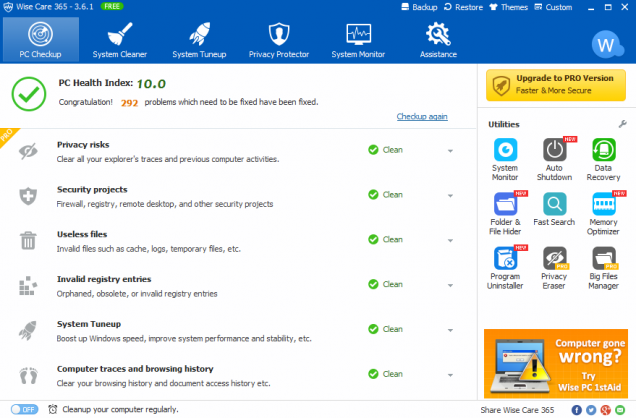Image resolution: width=636 pixels, height=418 pixels.
Task: Open the Assistance tab
Action: coord(438,39)
